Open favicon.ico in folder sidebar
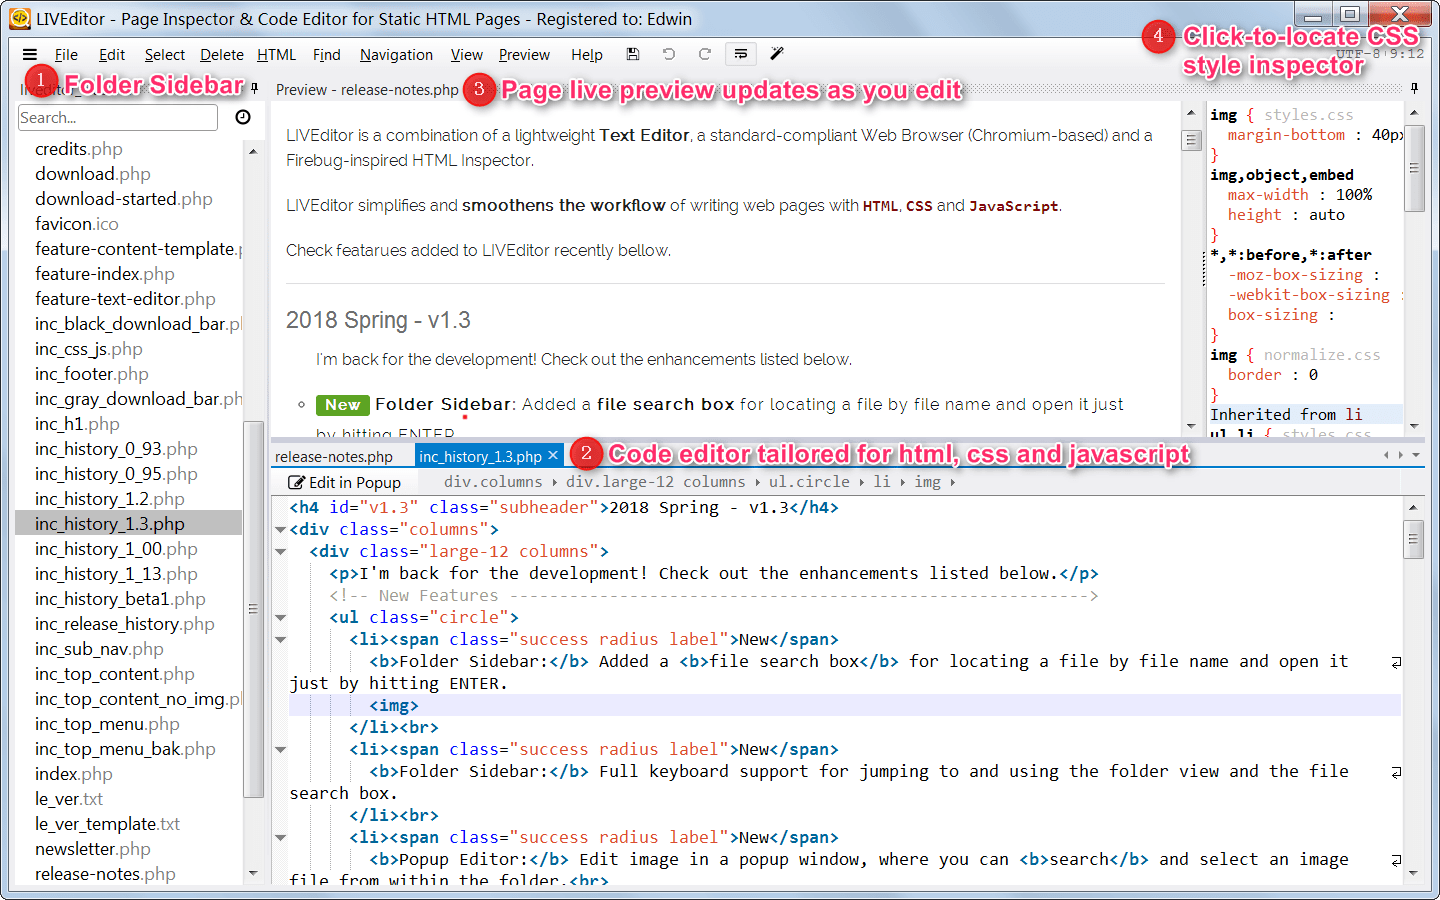The height and width of the screenshot is (900, 1440). coord(77,224)
